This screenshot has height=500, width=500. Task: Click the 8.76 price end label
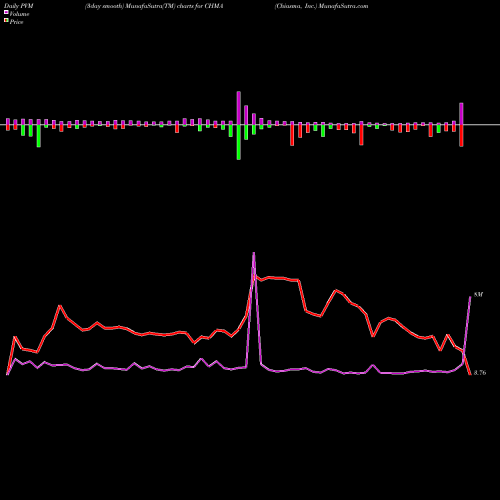point(480,373)
